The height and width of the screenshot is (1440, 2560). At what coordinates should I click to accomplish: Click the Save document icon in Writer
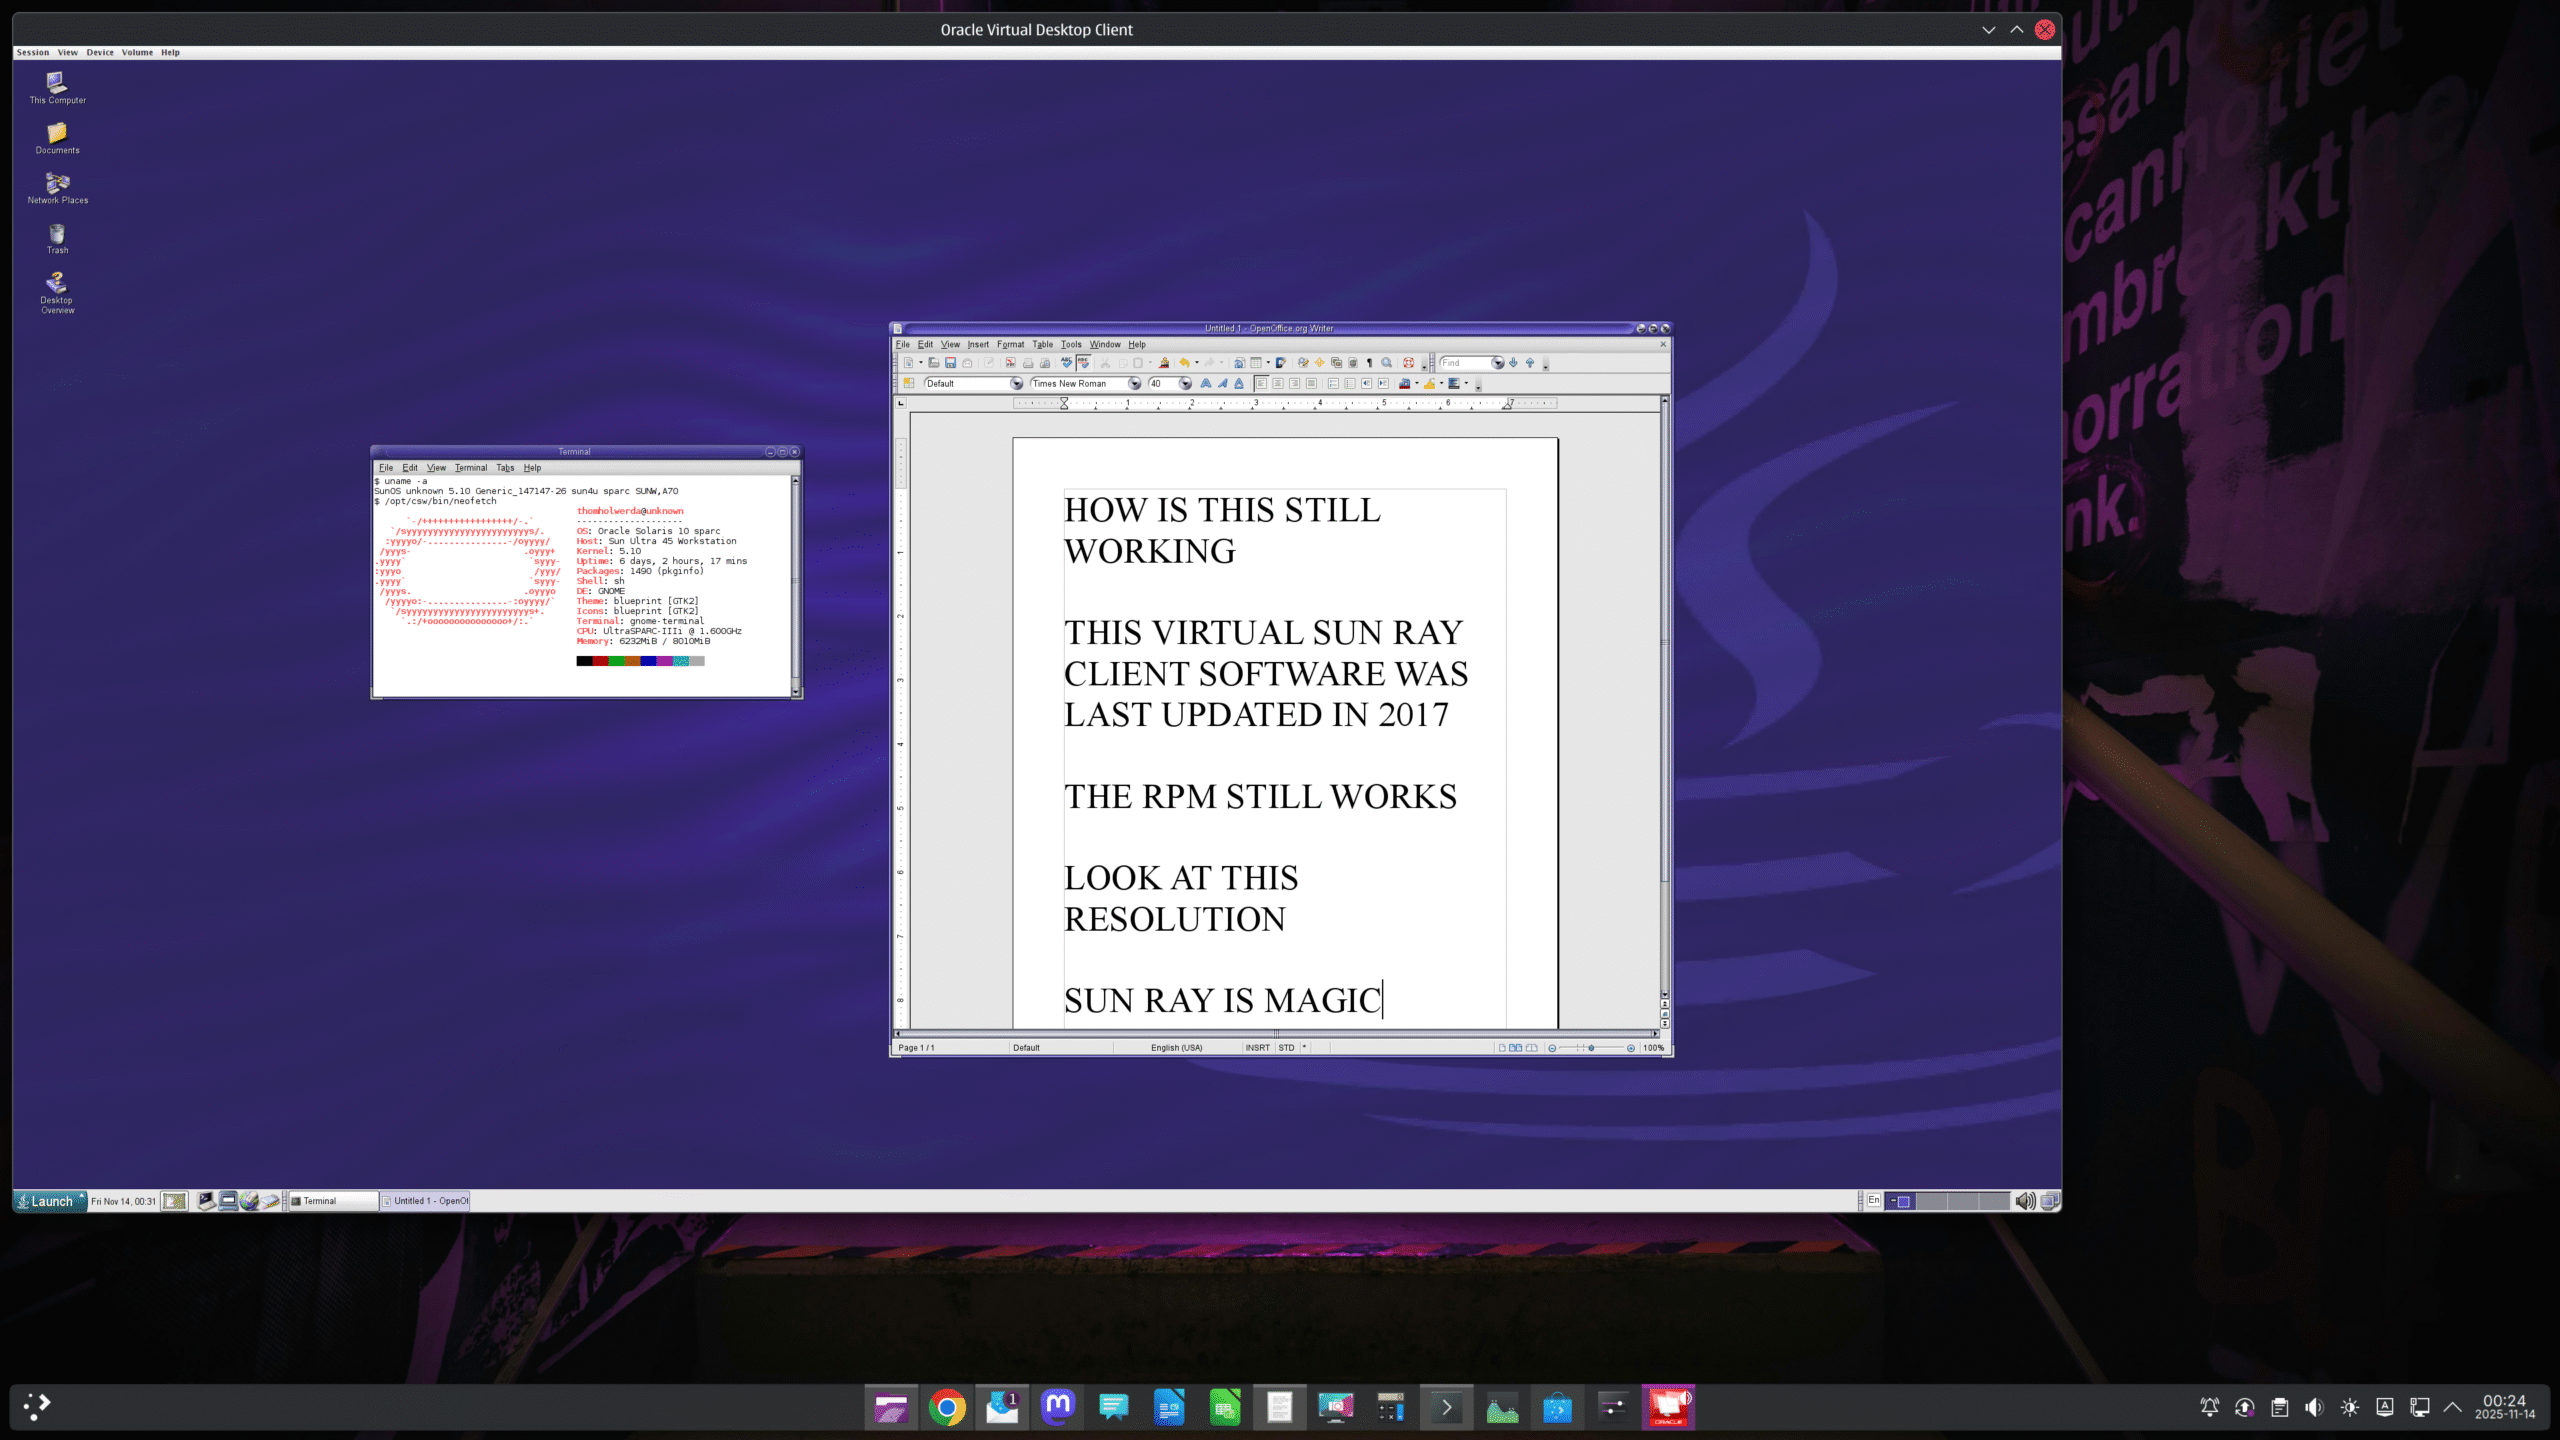click(950, 363)
